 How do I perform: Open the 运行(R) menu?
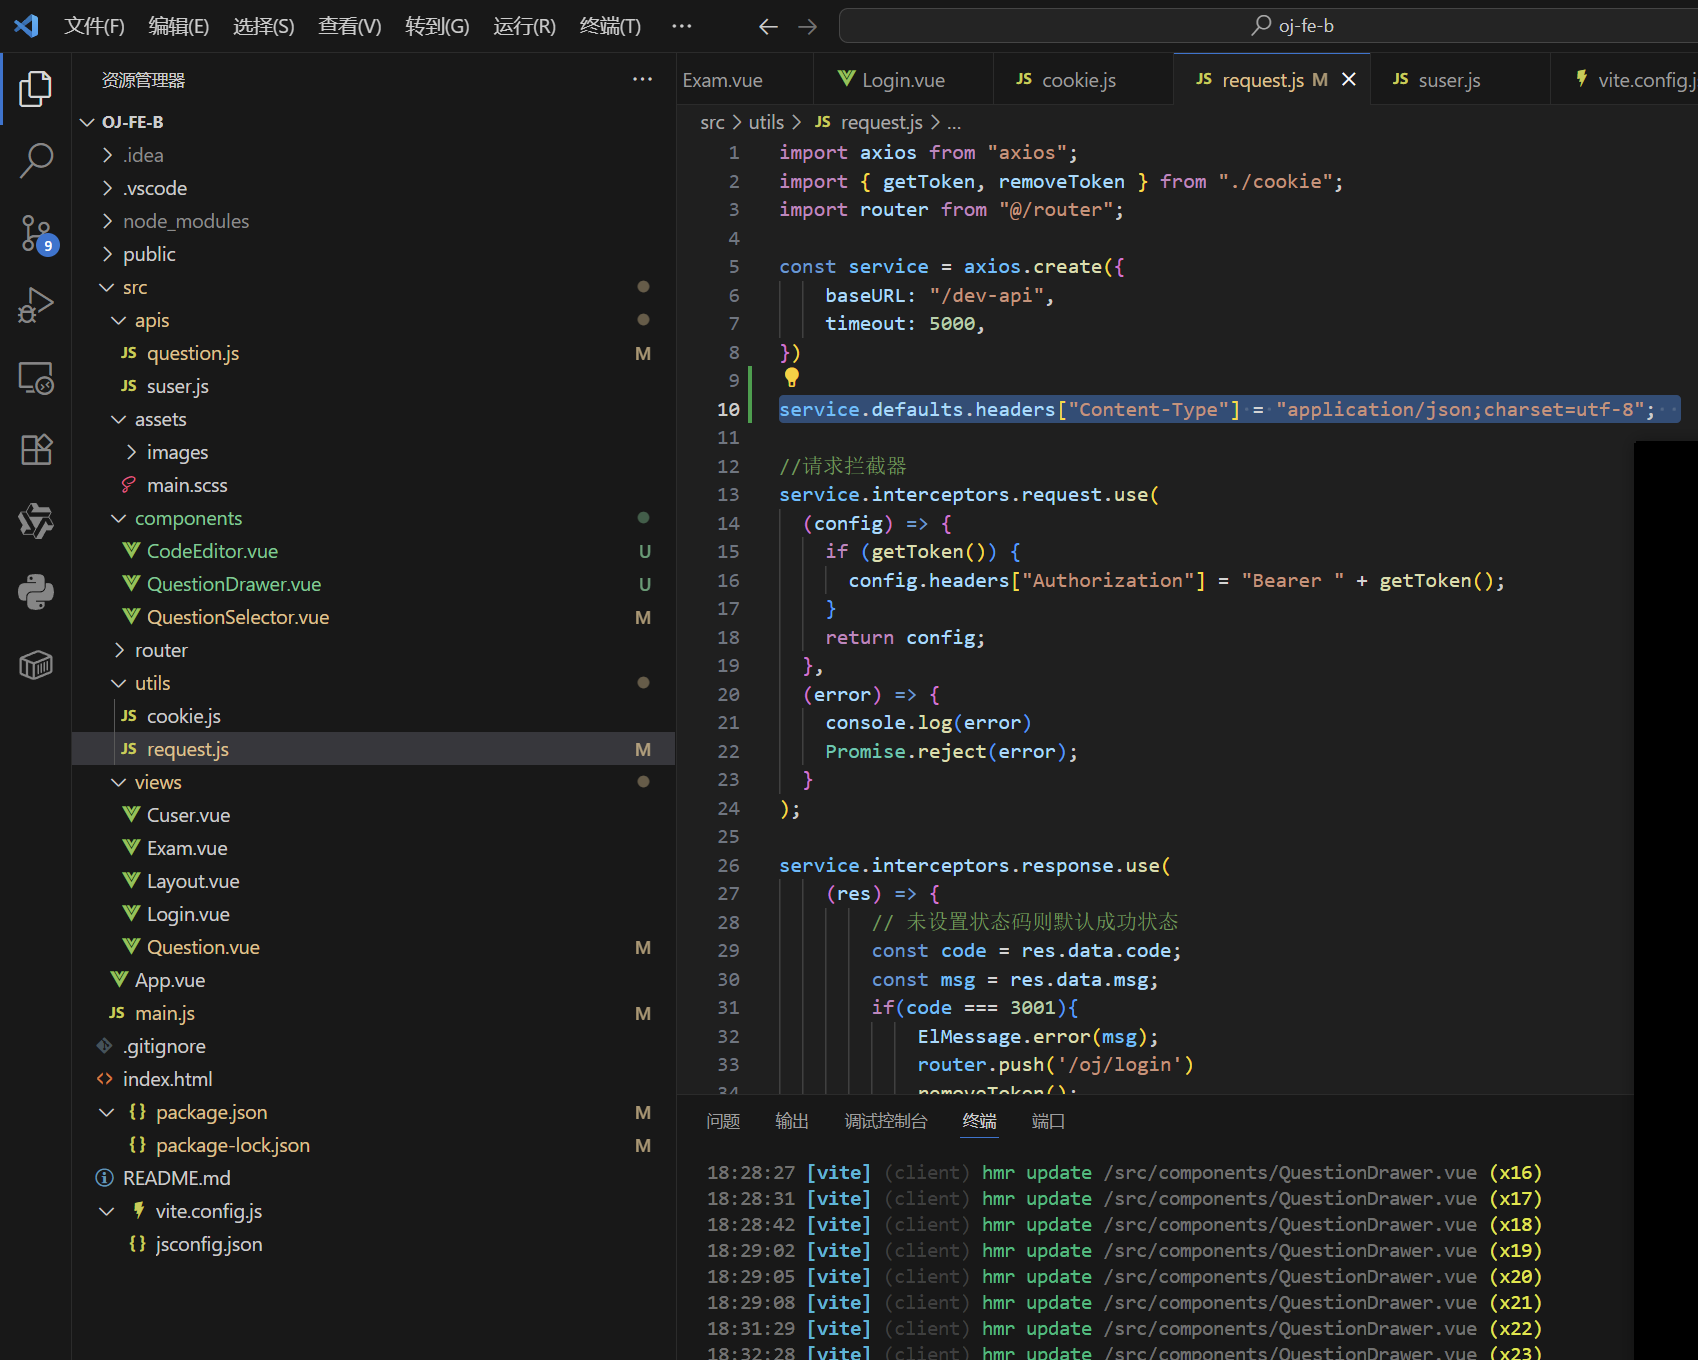pos(524,26)
